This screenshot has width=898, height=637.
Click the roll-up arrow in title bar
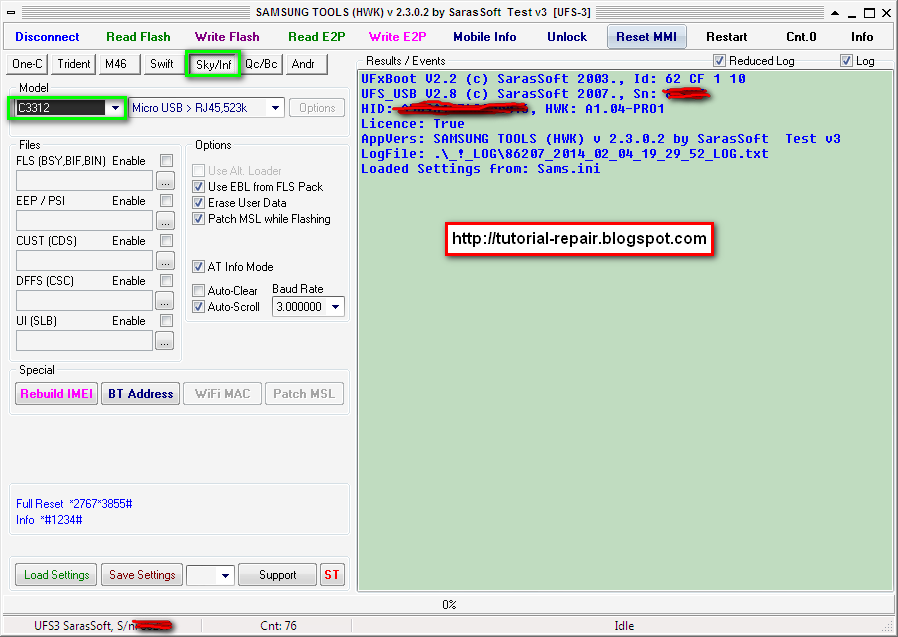(x=835, y=13)
